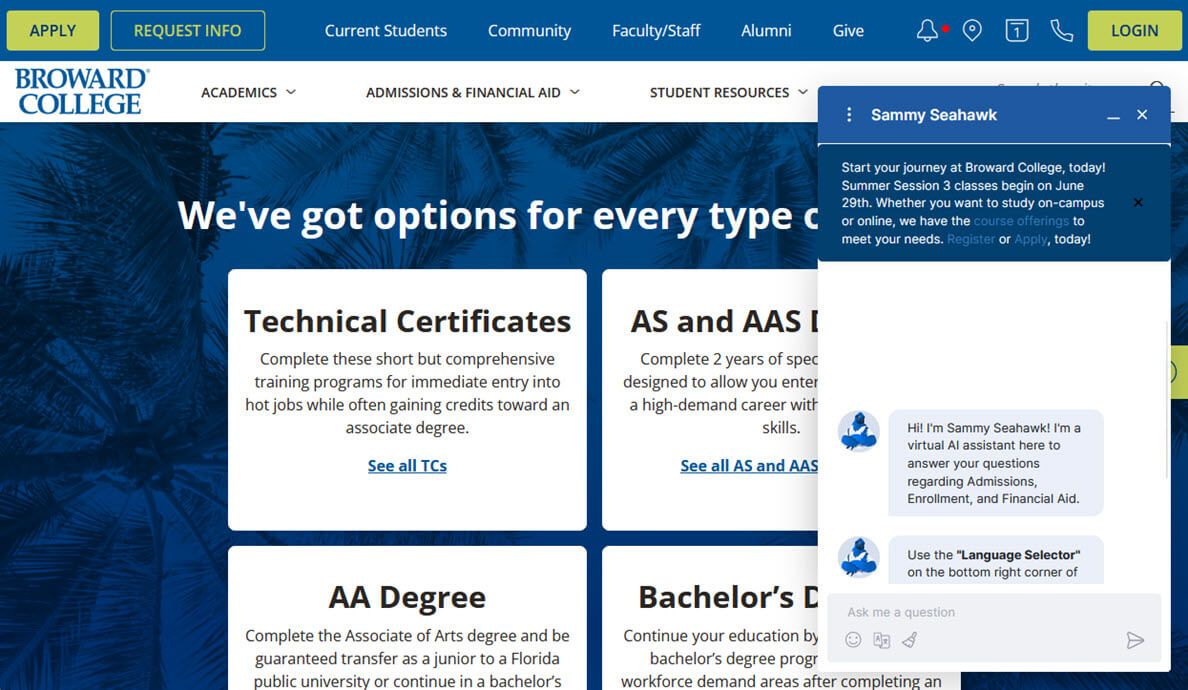
Task: Close the Sammy Seahawk chat panel
Action: [x=1142, y=114]
